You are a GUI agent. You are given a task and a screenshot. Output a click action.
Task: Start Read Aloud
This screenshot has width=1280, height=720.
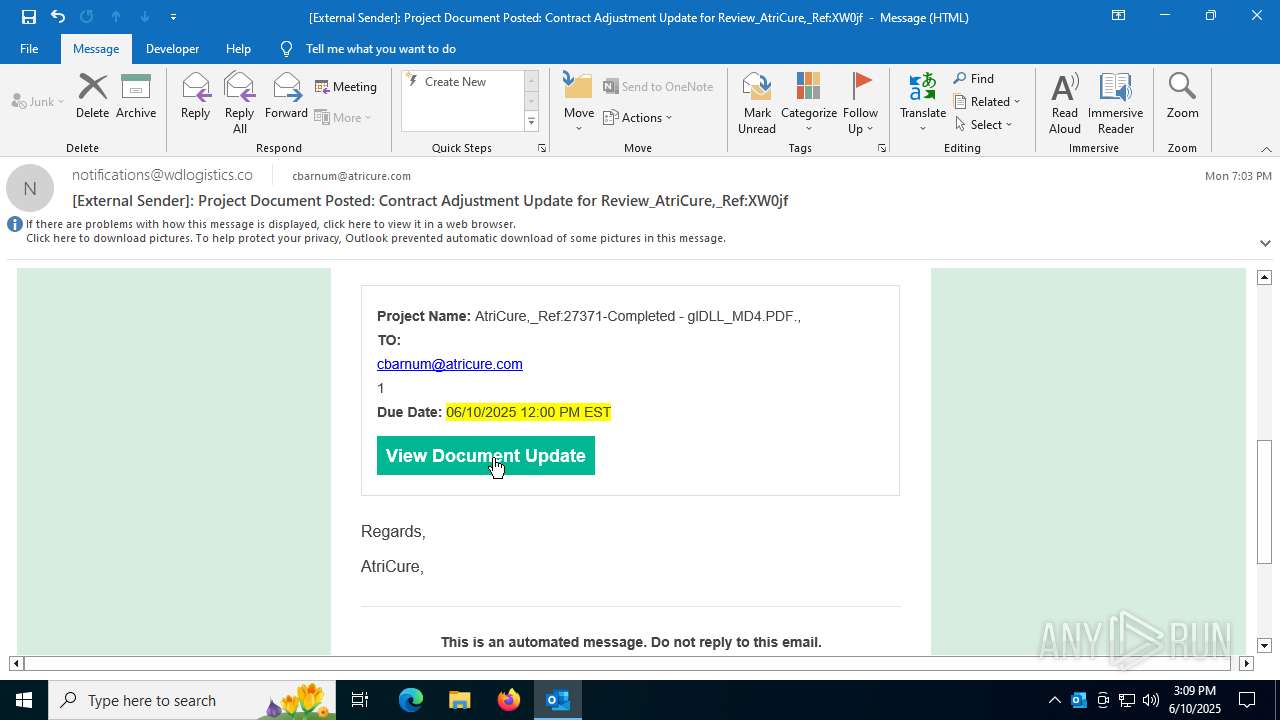[1065, 103]
